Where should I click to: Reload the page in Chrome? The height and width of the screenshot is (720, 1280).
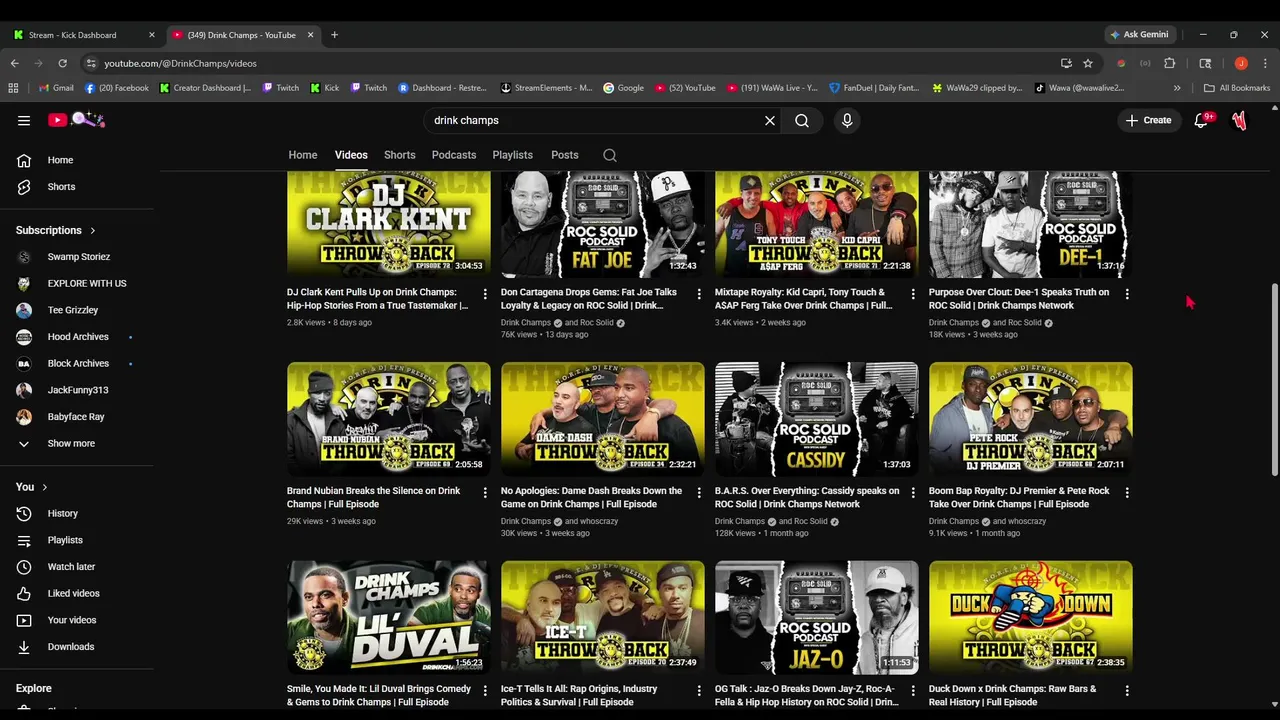(62, 63)
